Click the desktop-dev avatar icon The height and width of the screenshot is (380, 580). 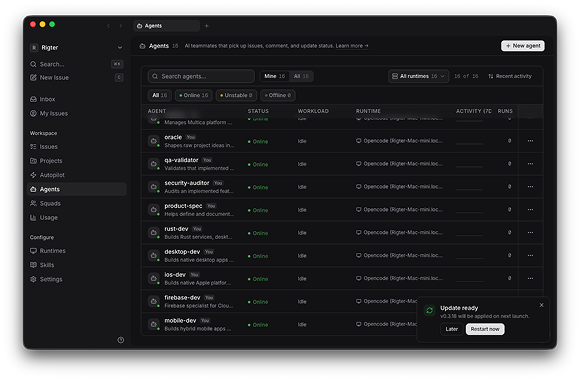coord(154,256)
